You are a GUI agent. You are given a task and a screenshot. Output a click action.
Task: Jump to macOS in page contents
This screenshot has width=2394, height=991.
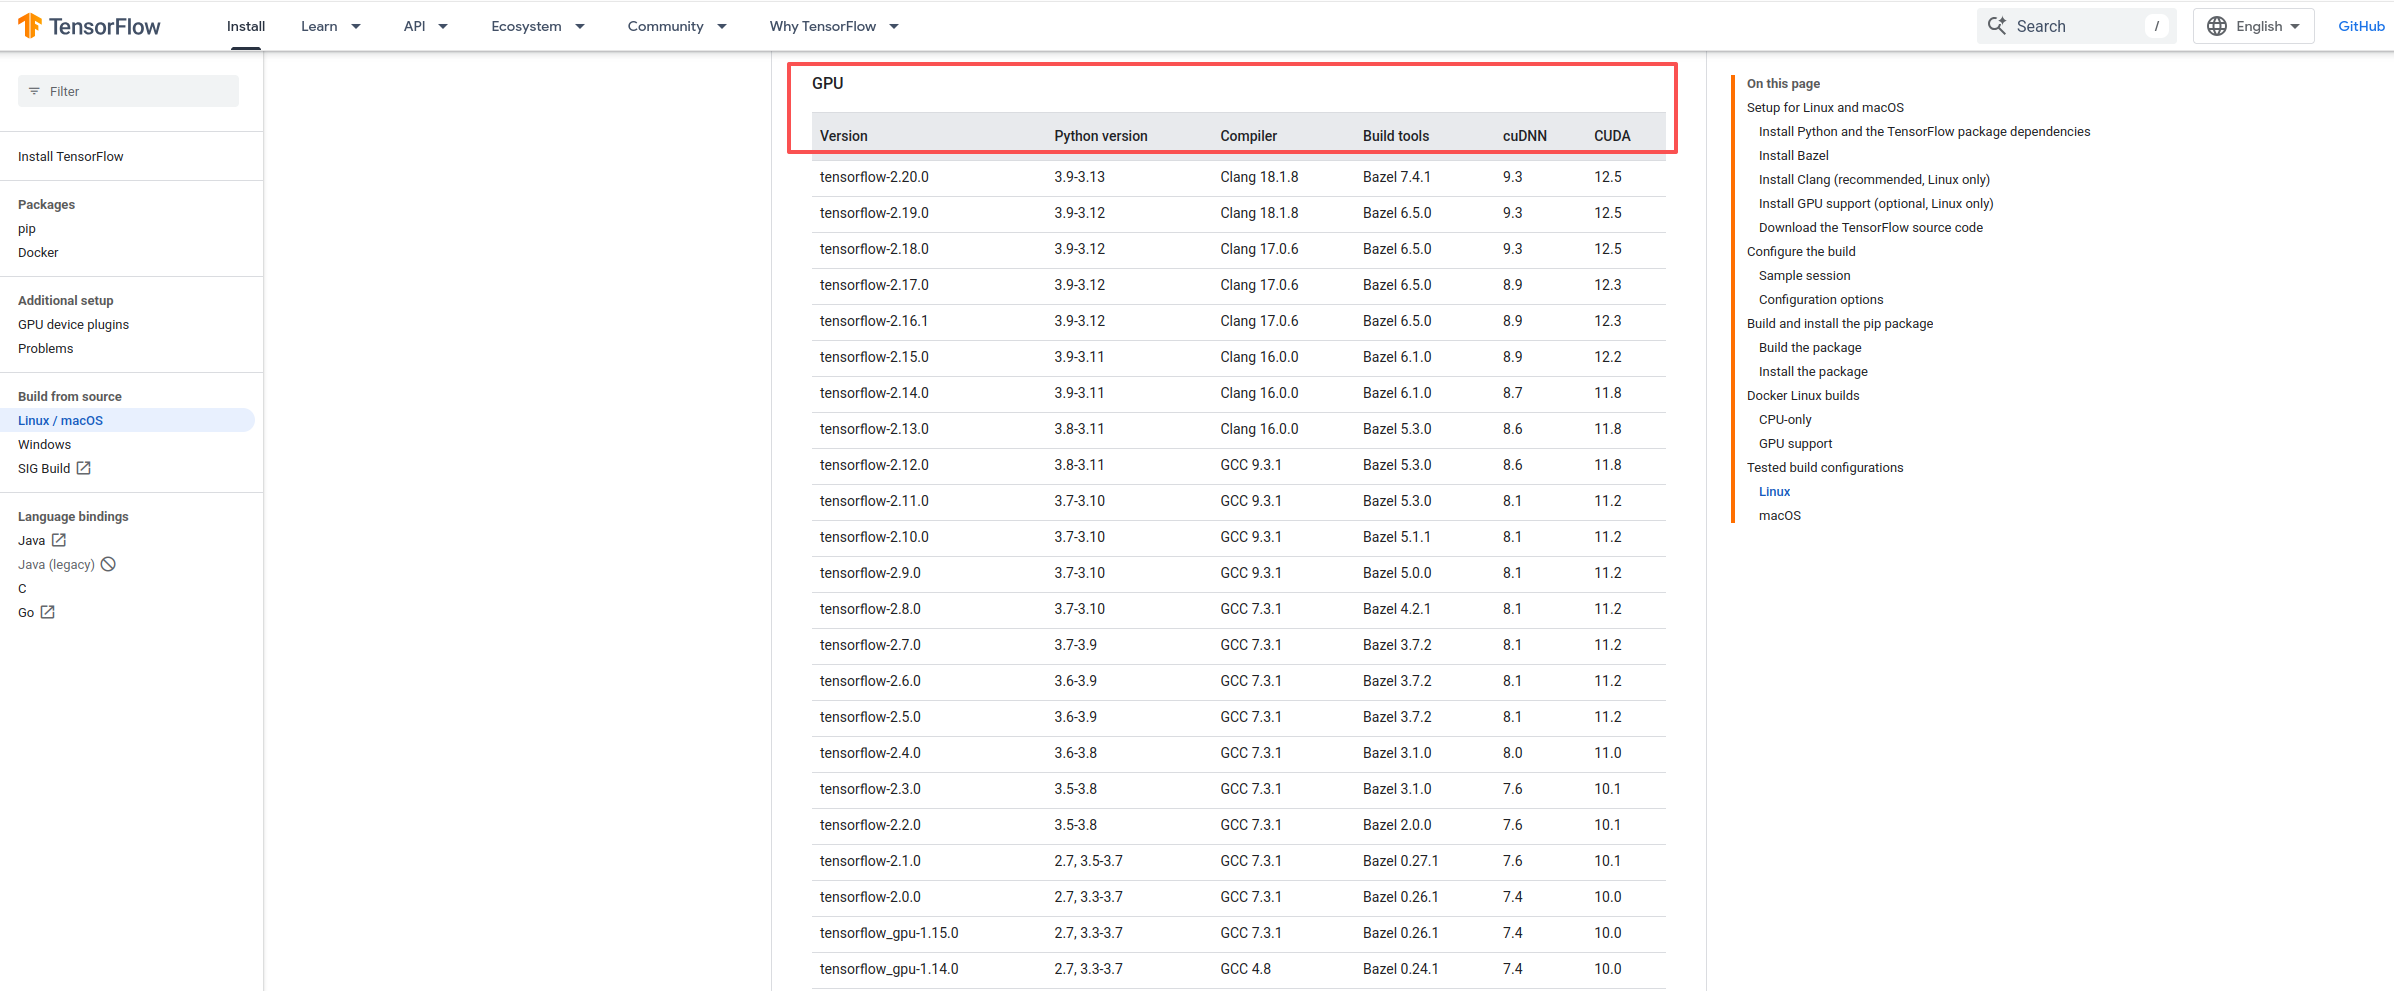tap(1779, 515)
